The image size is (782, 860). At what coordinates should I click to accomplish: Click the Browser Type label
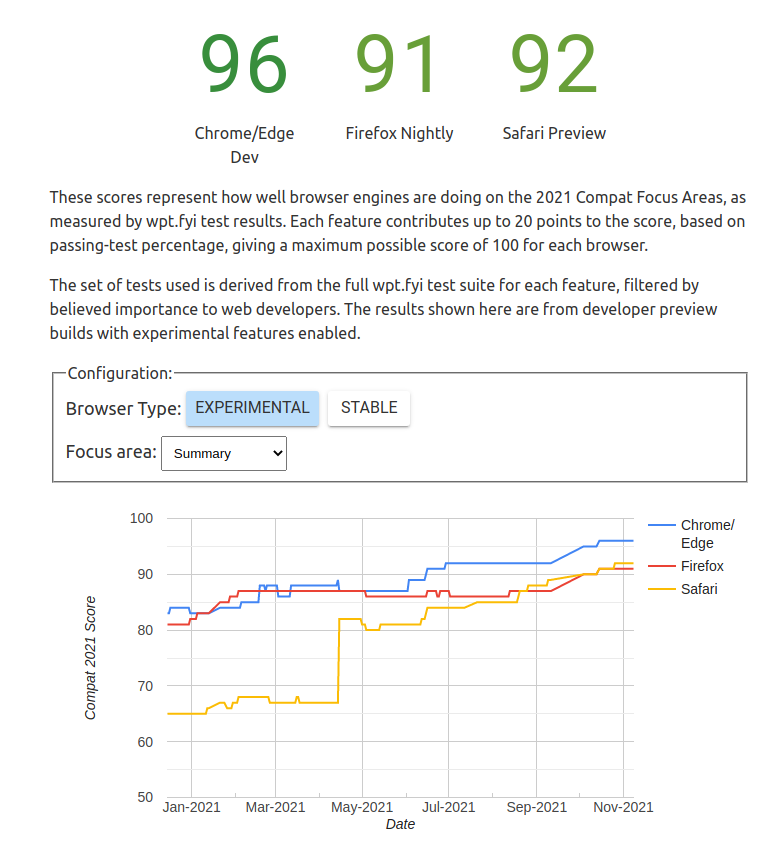(123, 409)
